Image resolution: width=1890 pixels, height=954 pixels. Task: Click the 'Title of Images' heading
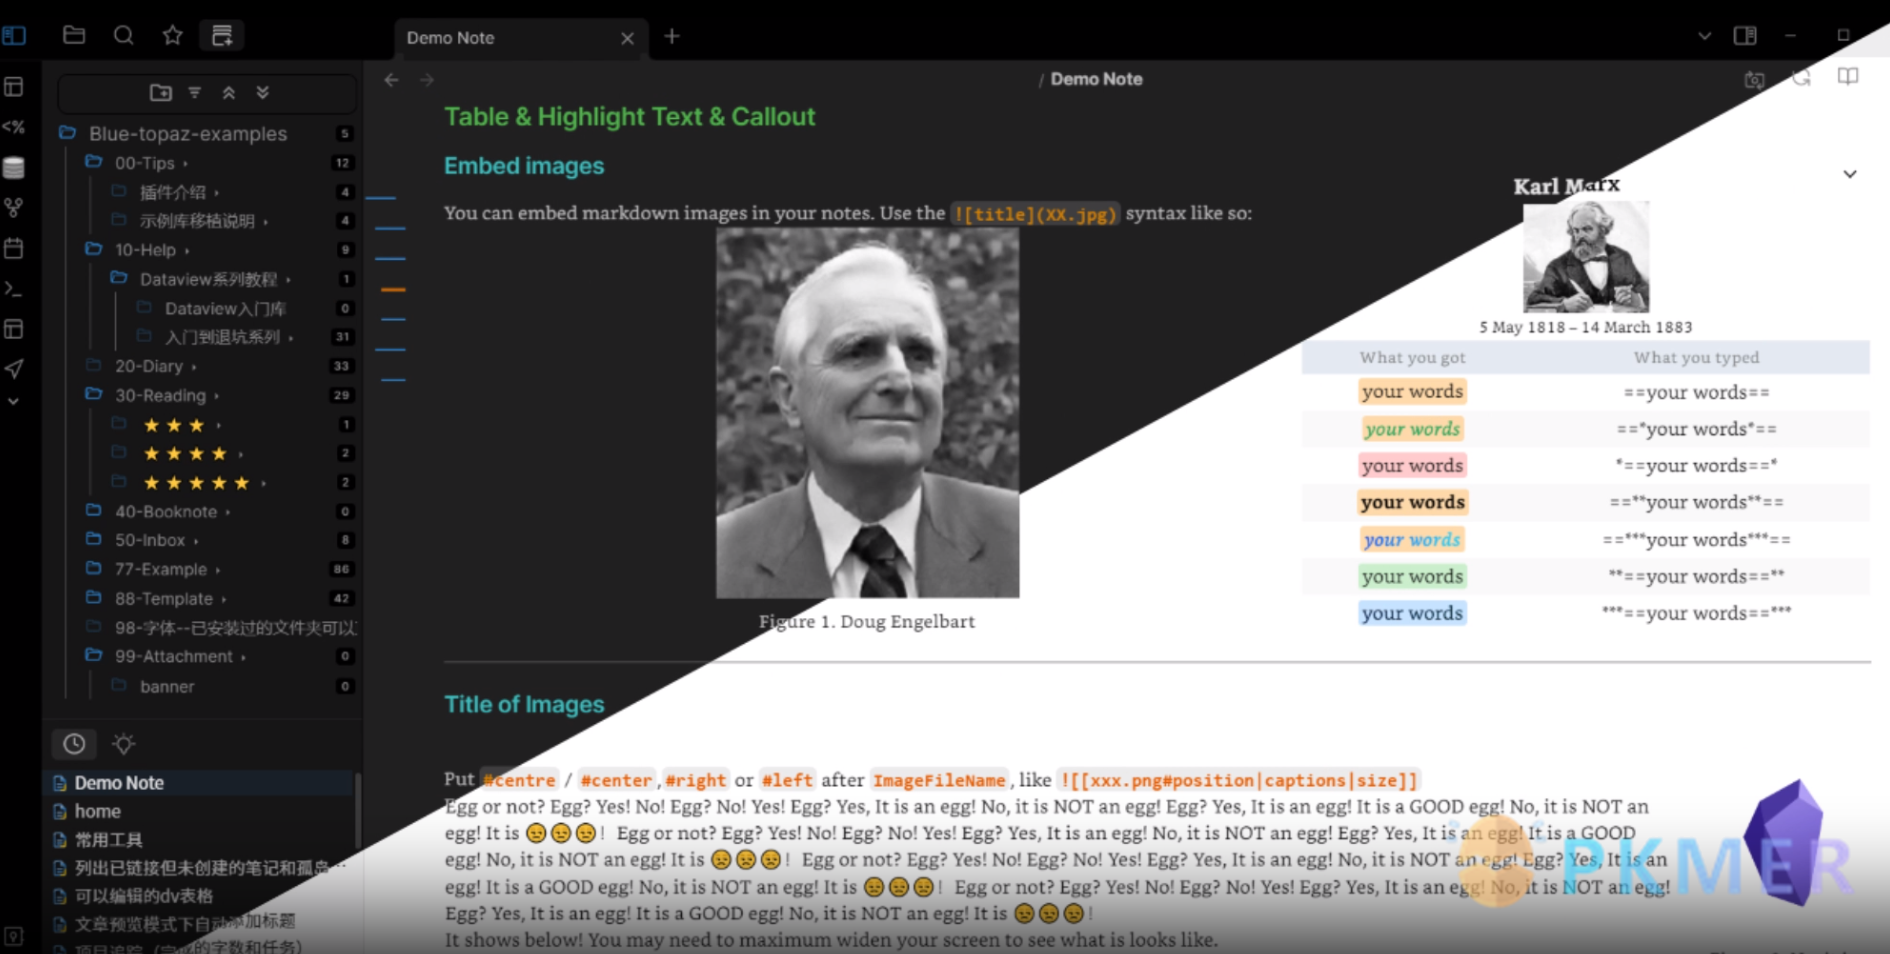click(x=524, y=704)
